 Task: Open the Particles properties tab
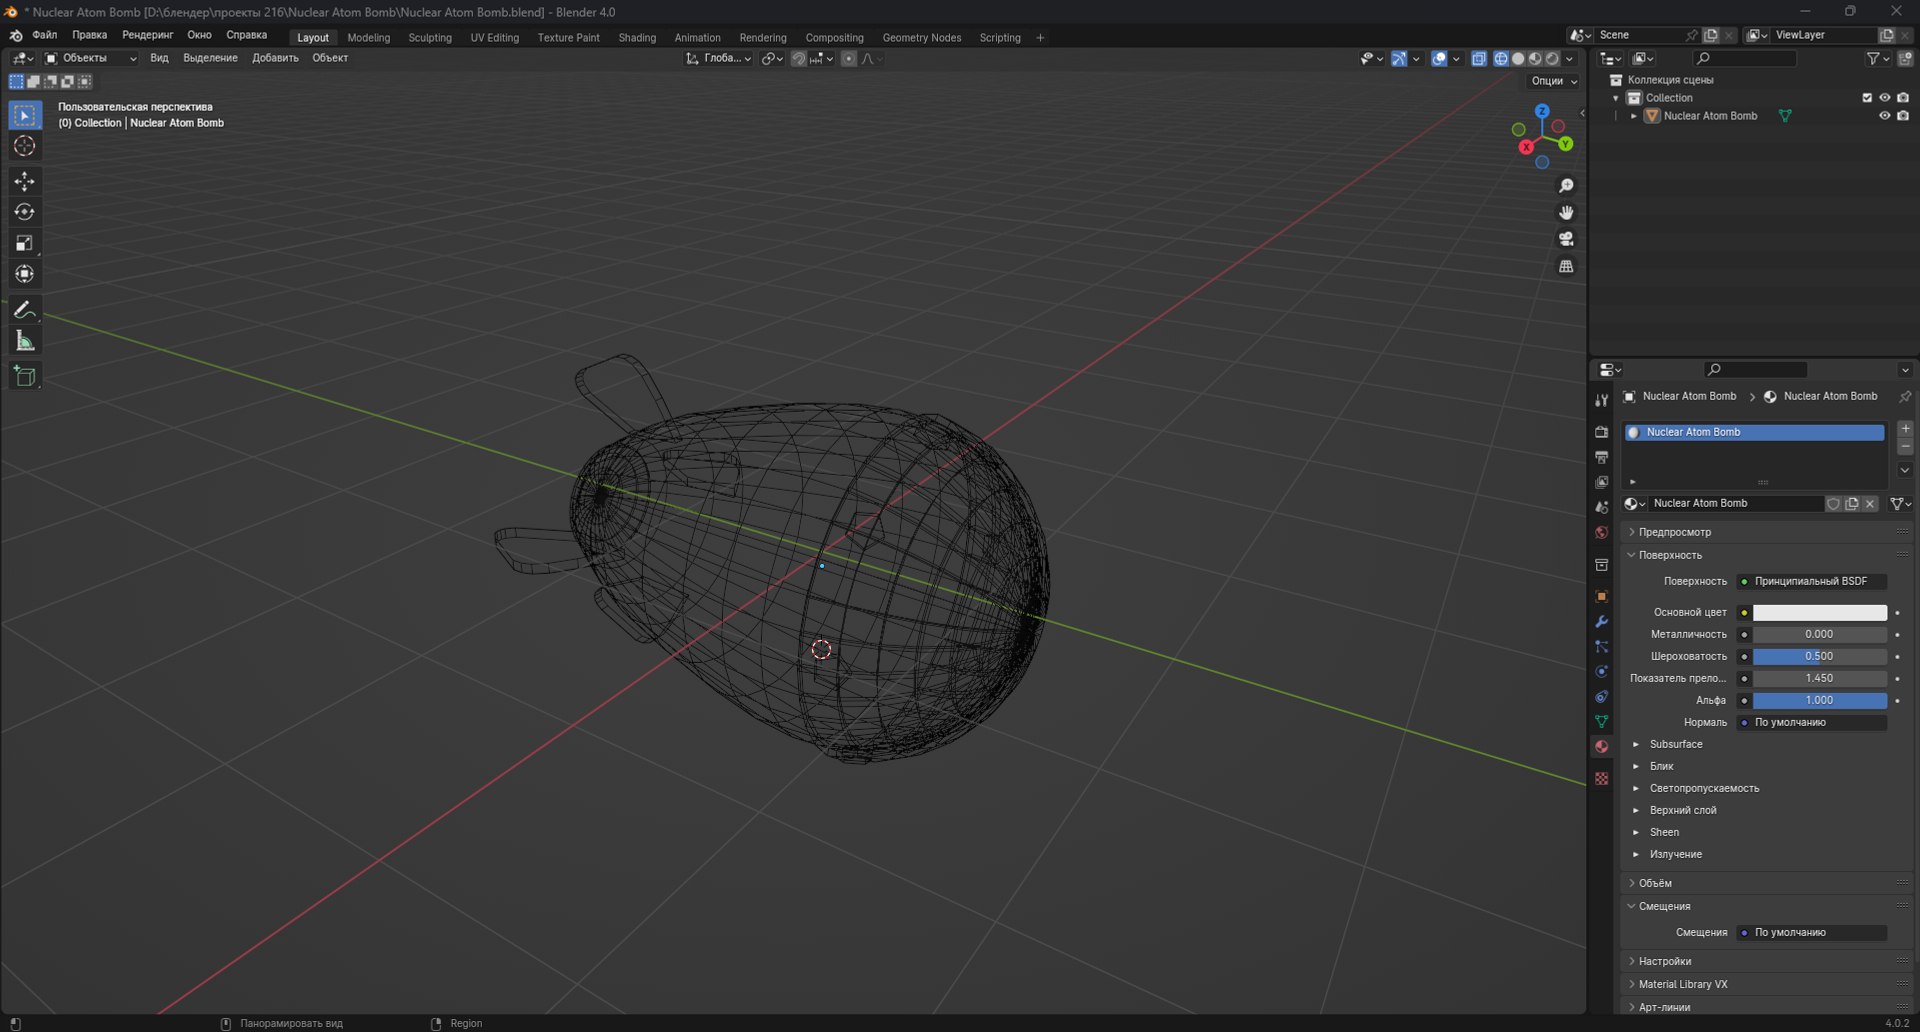coord(1601,646)
